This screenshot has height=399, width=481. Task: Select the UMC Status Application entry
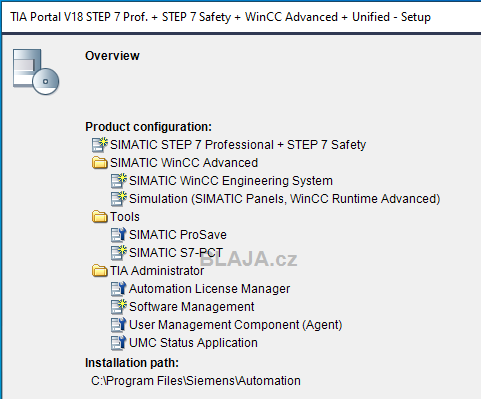[x=193, y=343]
